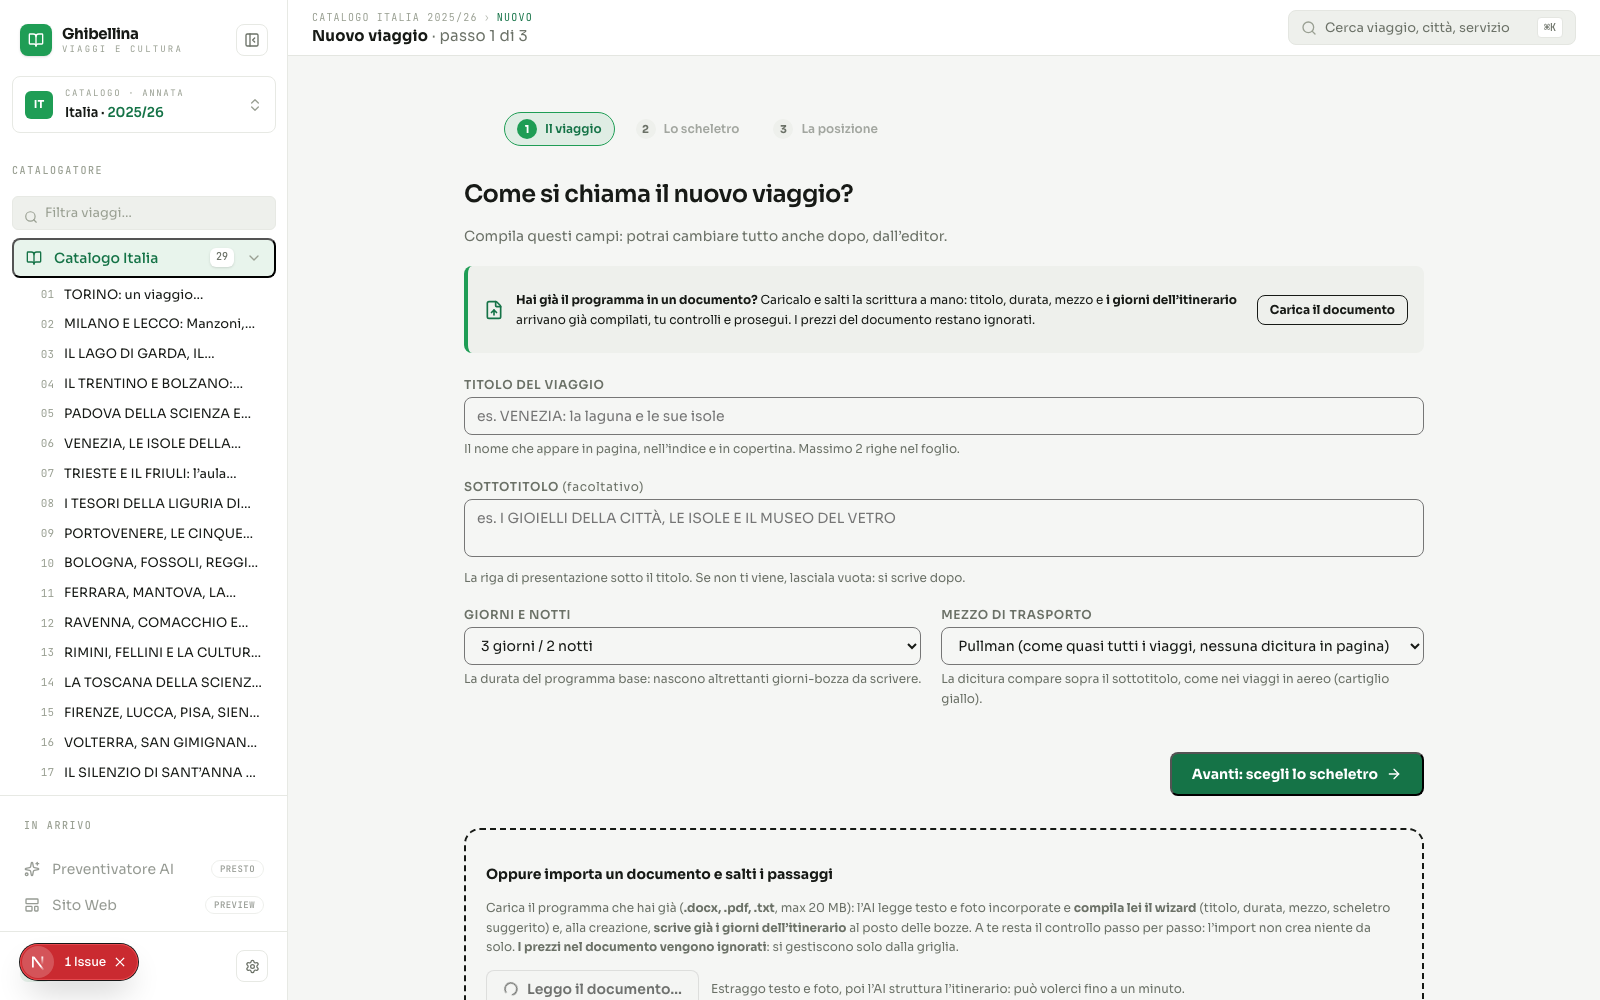Click the green IT catalog badge
1600x1000 pixels.
39,105
